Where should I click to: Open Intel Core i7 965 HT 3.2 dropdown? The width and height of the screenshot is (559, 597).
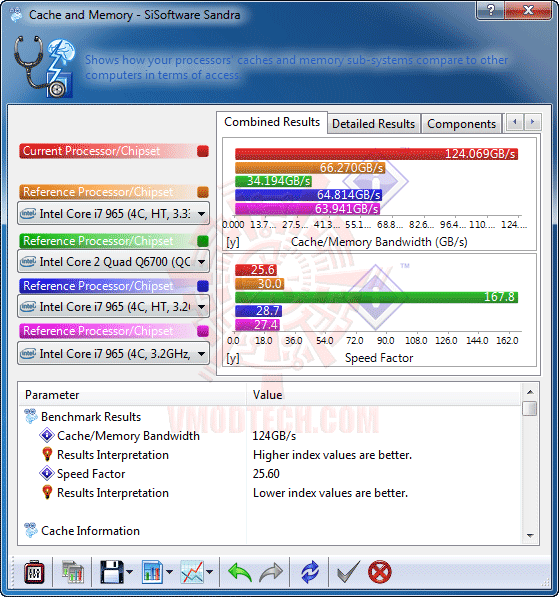tap(113, 306)
